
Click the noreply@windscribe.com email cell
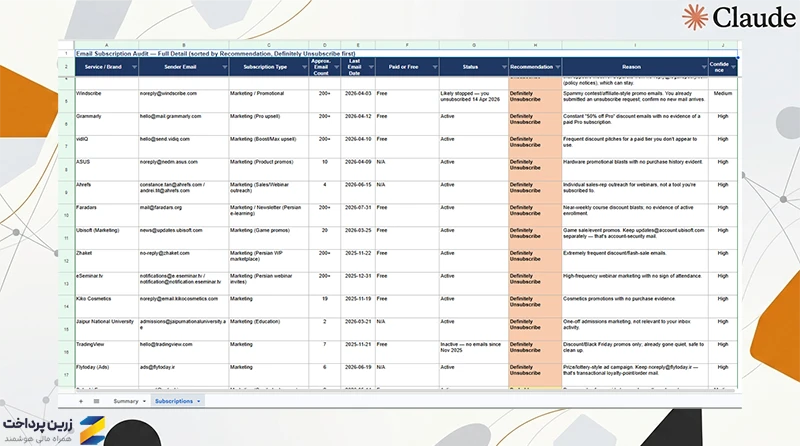pyautogui.click(x=184, y=101)
